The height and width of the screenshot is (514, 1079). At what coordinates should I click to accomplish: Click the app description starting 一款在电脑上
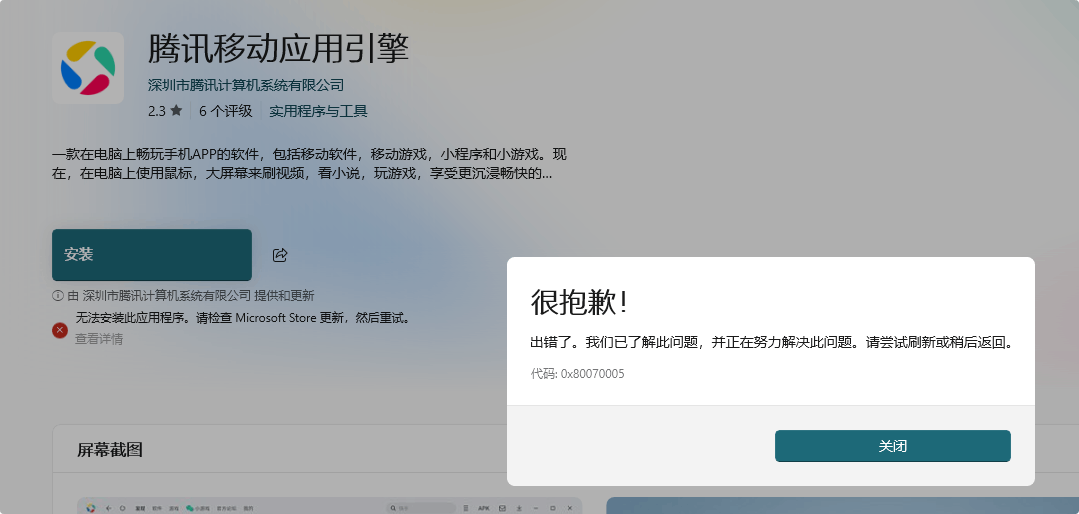tap(310, 164)
